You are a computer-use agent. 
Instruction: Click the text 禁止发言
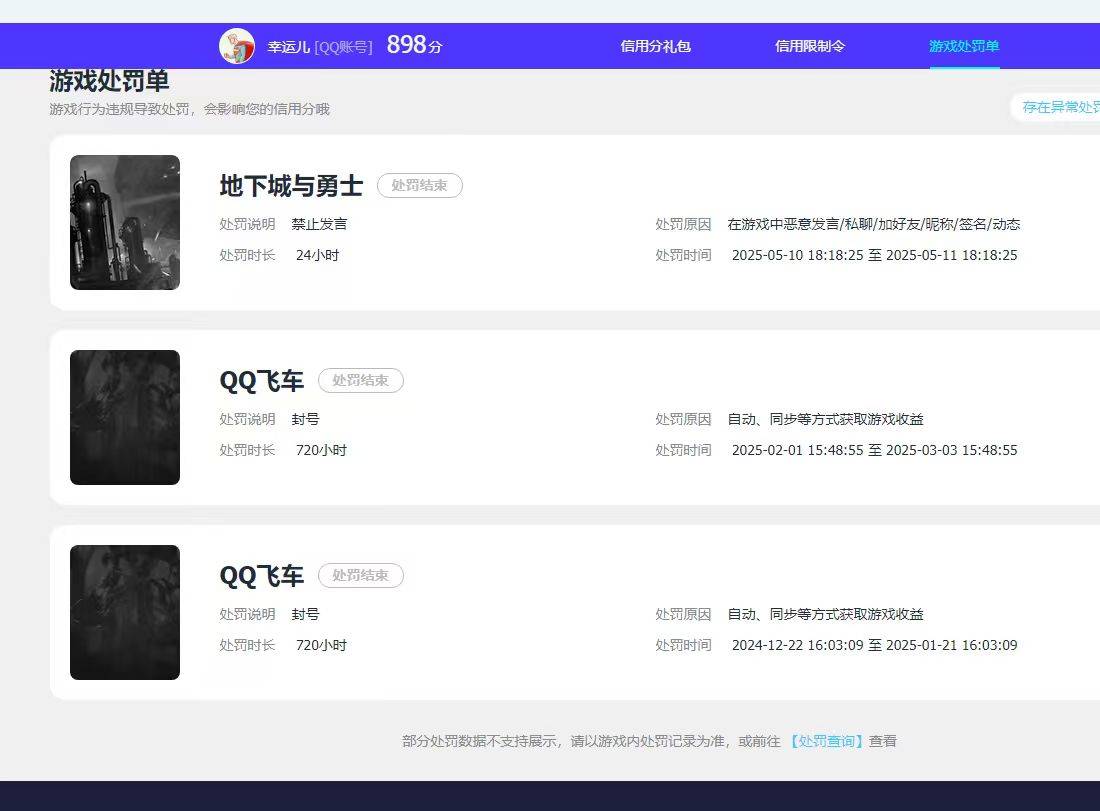click(319, 224)
